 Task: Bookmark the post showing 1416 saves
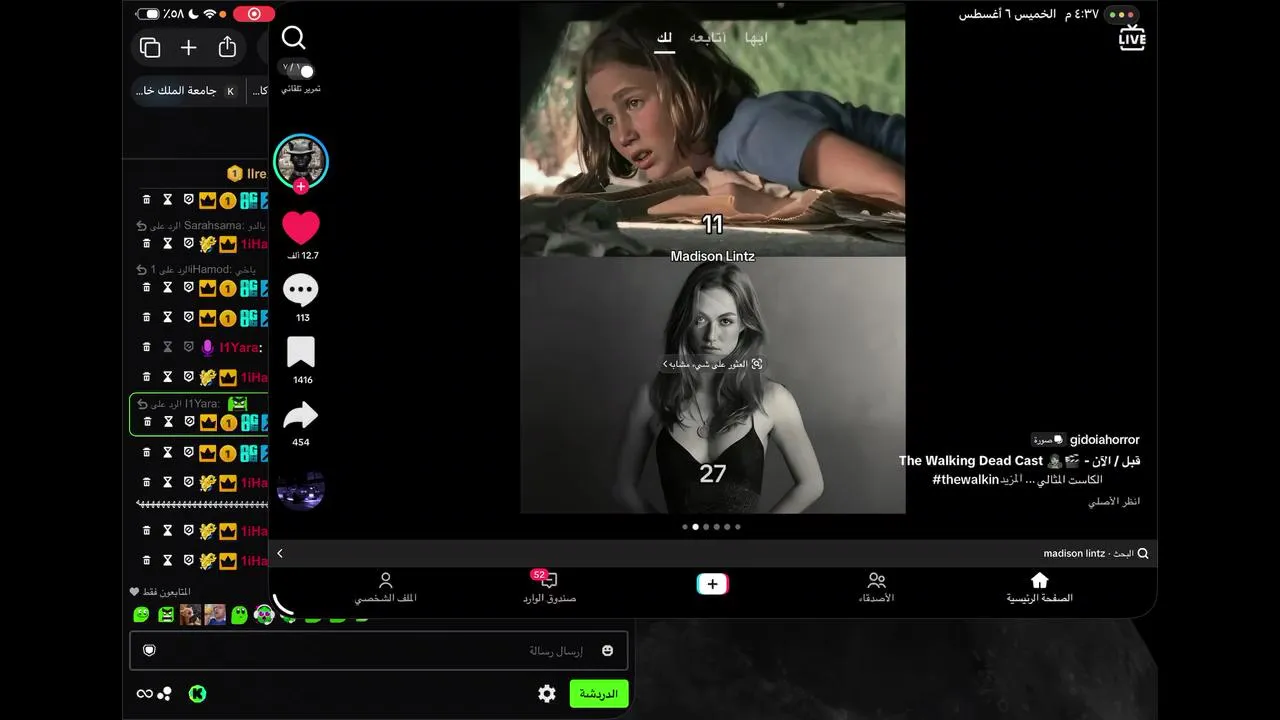[300, 352]
